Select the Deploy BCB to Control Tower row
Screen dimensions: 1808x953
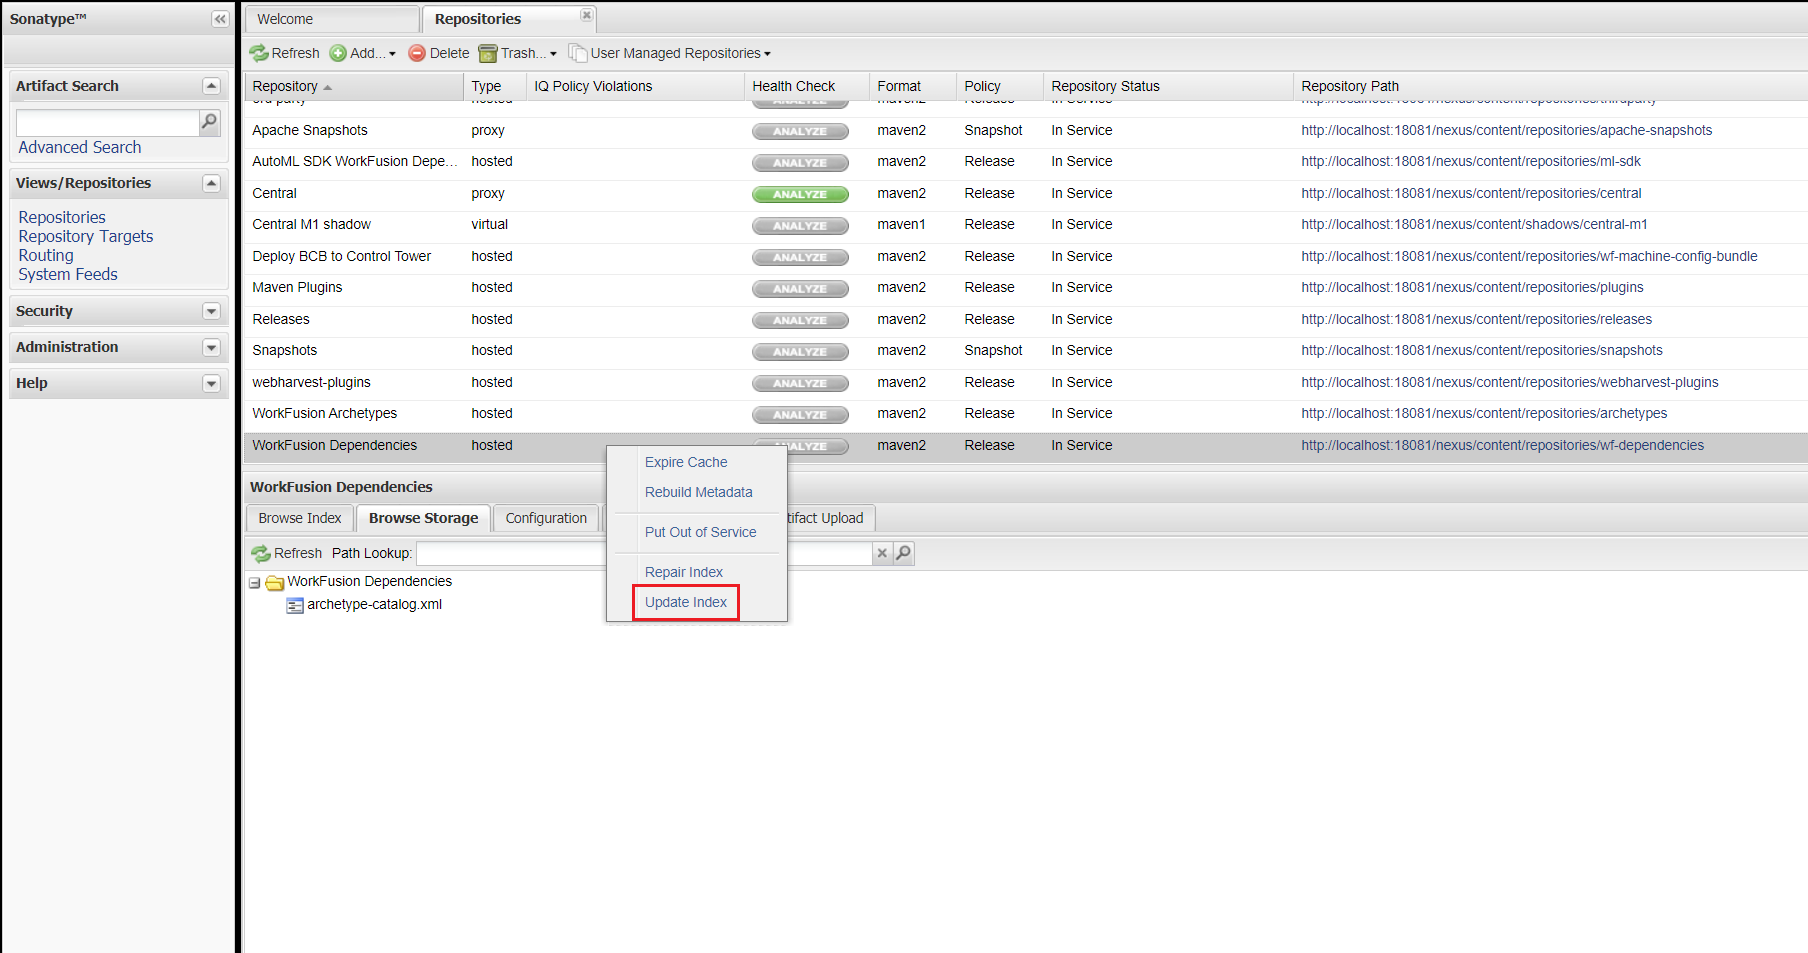(x=1025, y=257)
